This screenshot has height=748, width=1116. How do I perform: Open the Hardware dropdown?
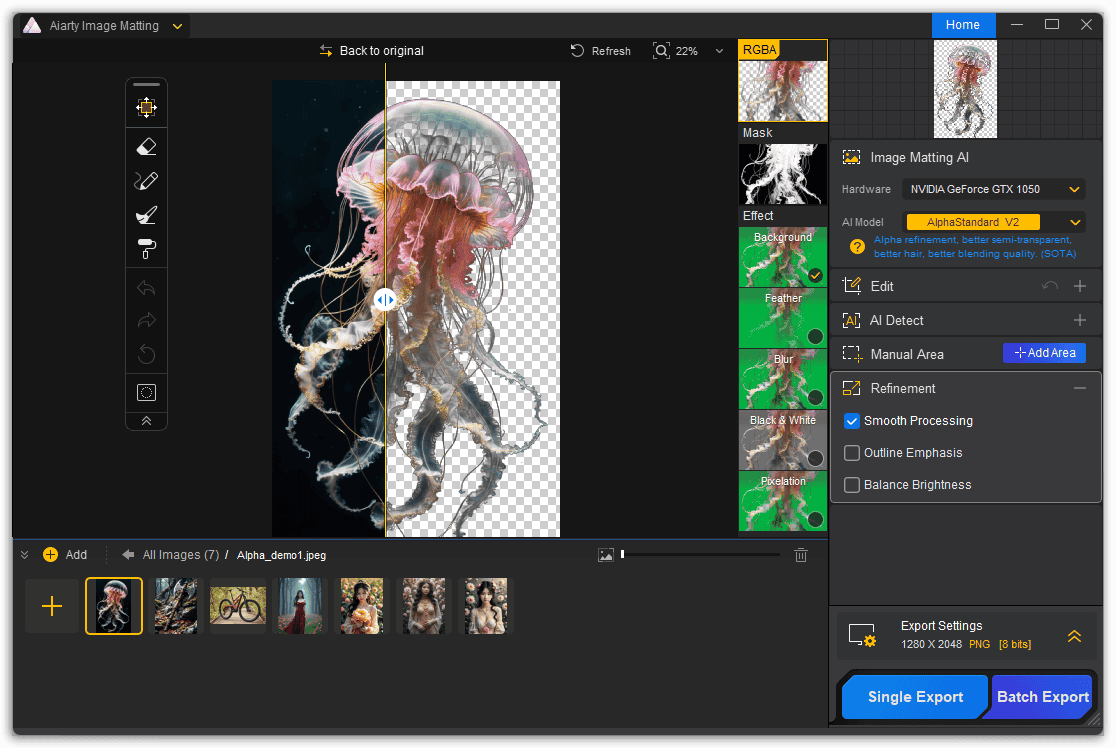[994, 189]
